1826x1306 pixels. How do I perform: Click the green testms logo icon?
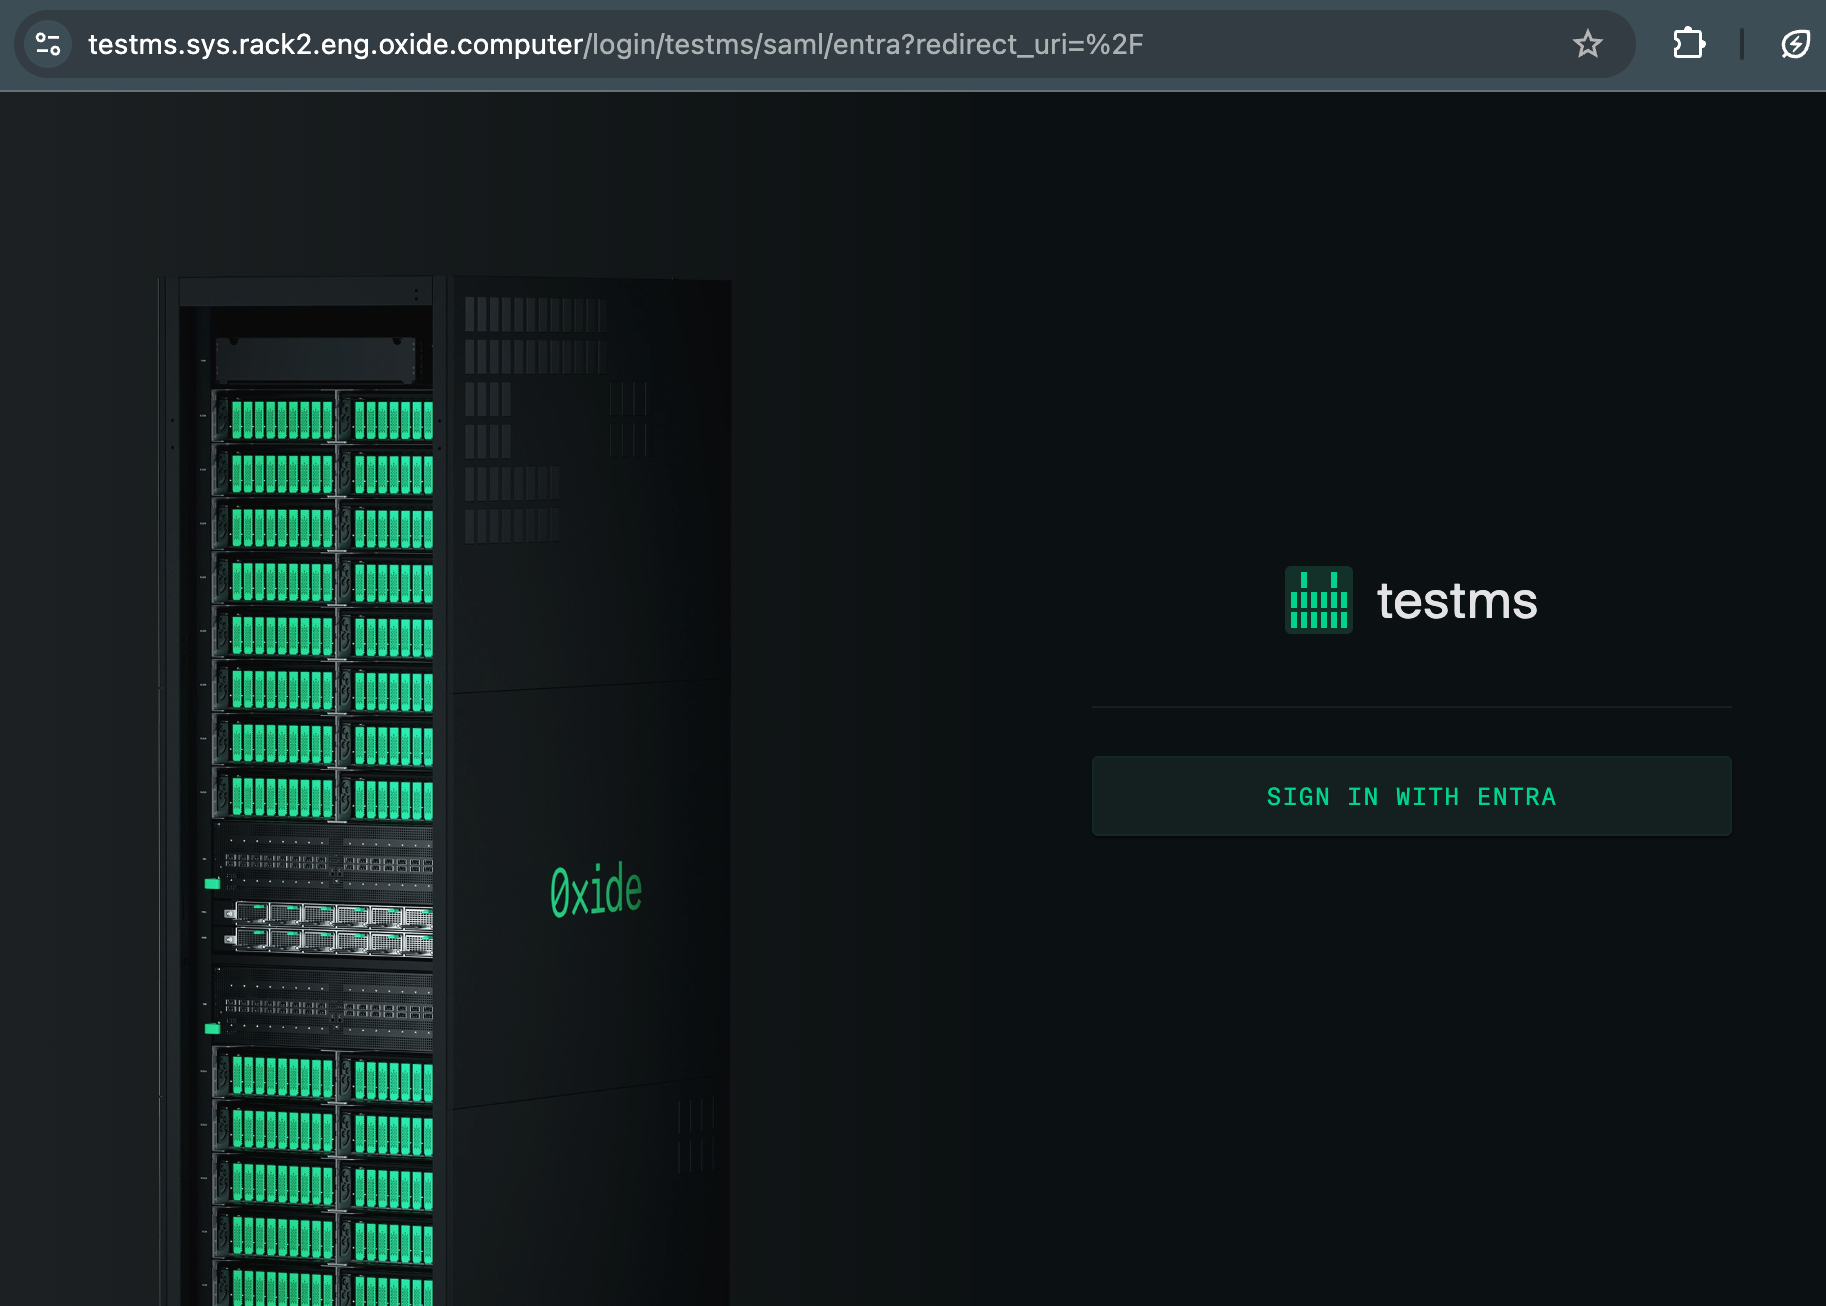pos(1318,600)
